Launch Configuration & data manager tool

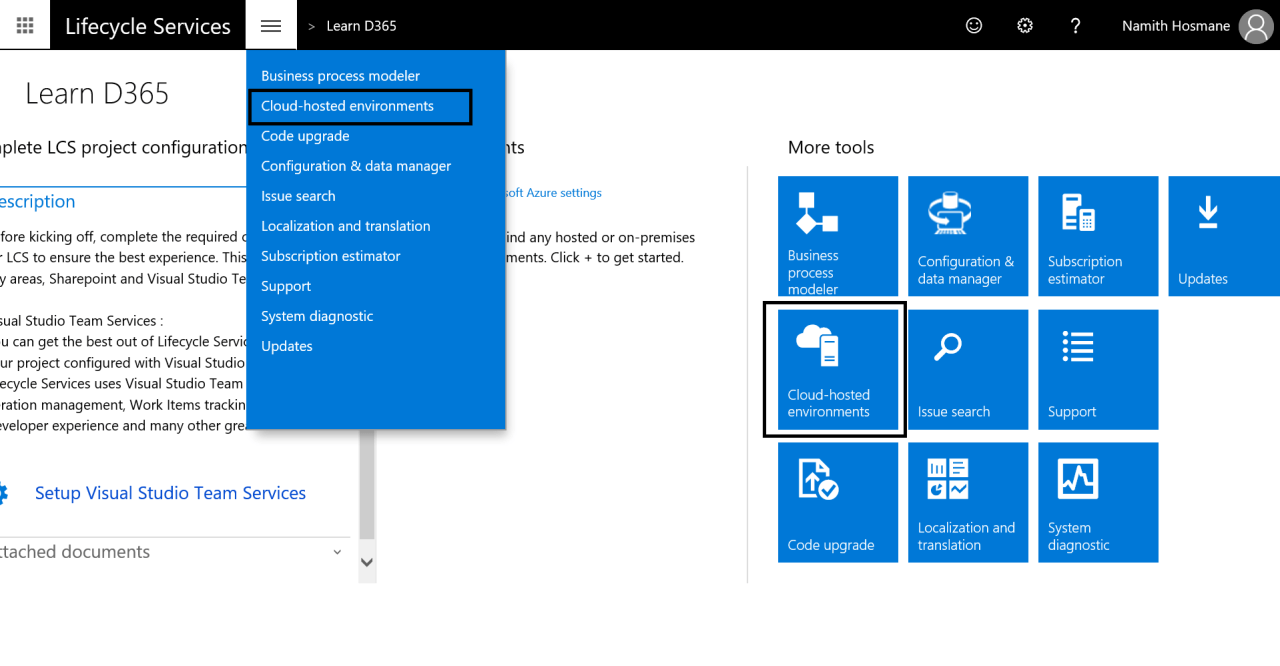point(967,236)
